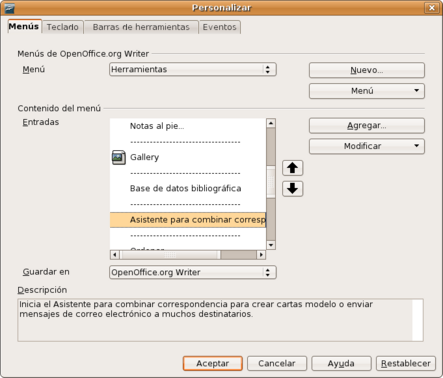Click the Cancelar button
The width and height of the screenshot is (443, 378).
(277, 363)
